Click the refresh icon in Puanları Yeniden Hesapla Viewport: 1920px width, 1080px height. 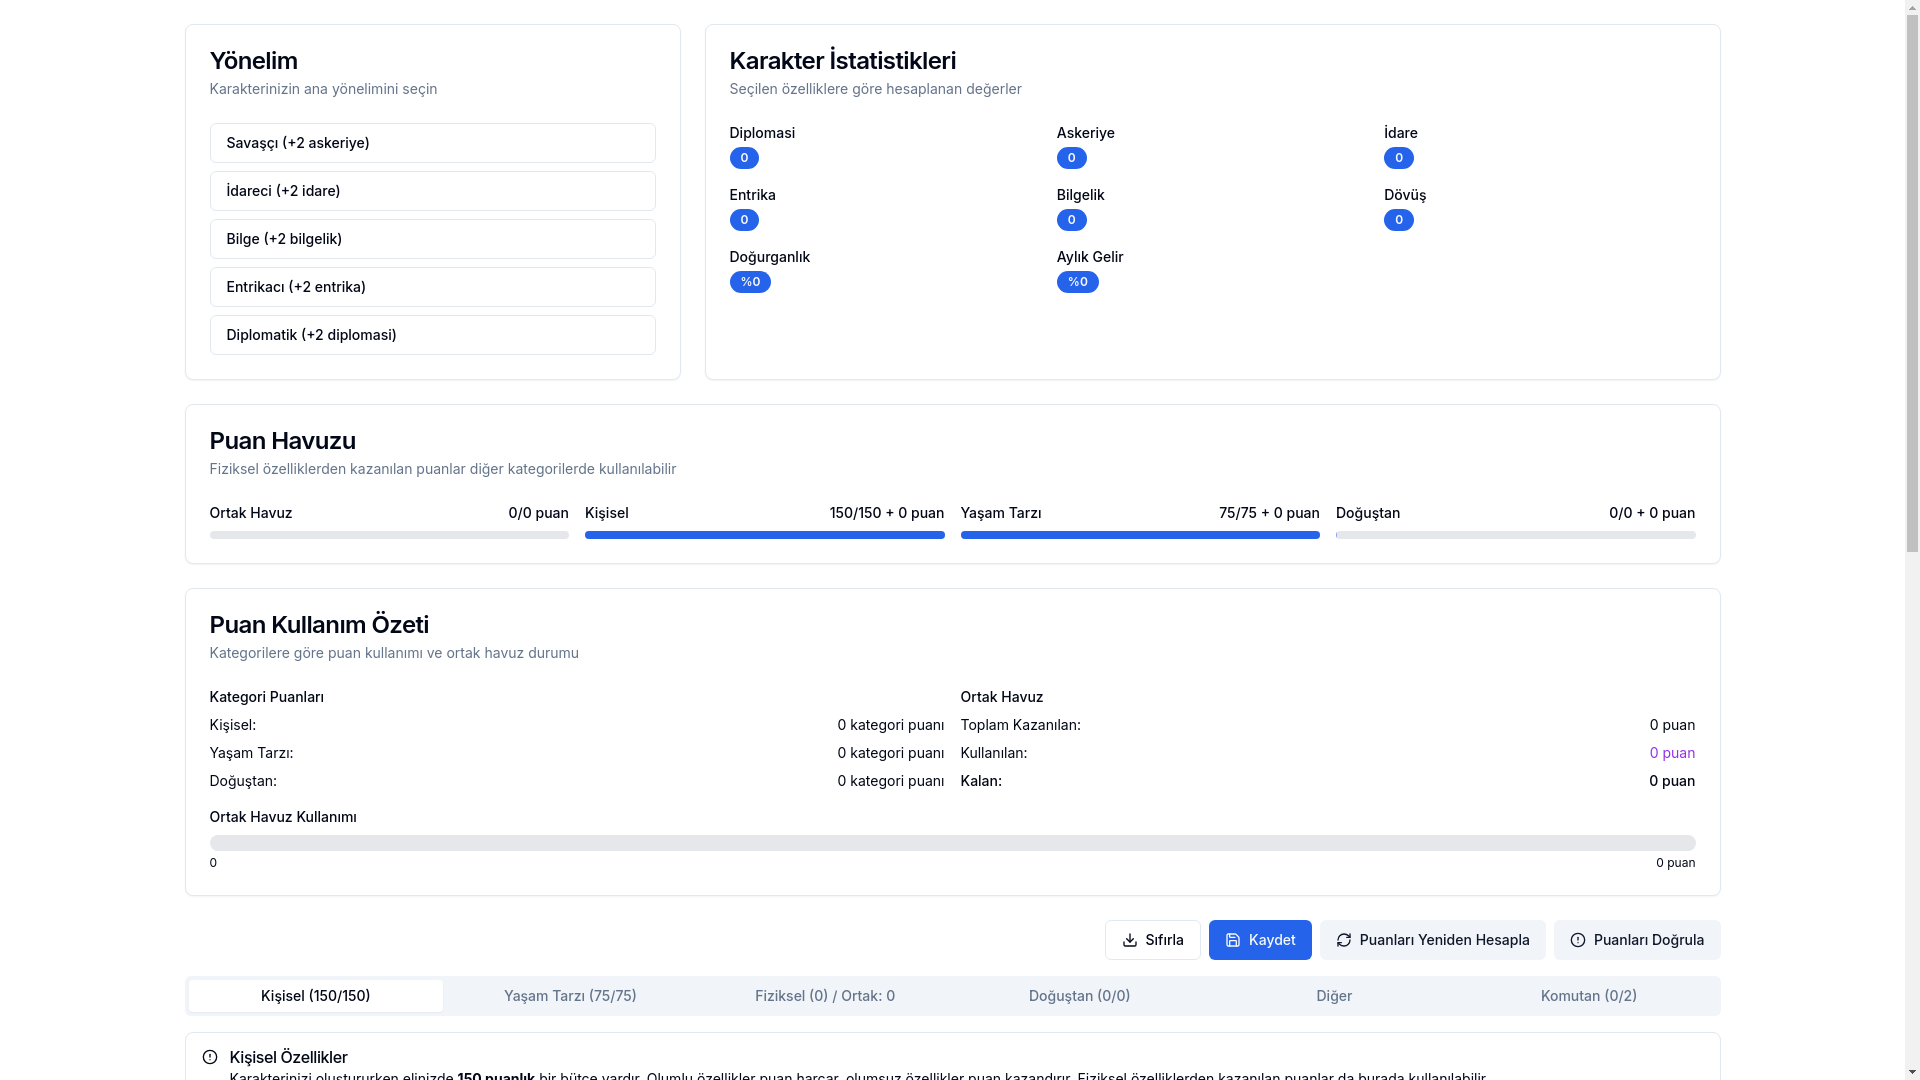[1343, 940]
